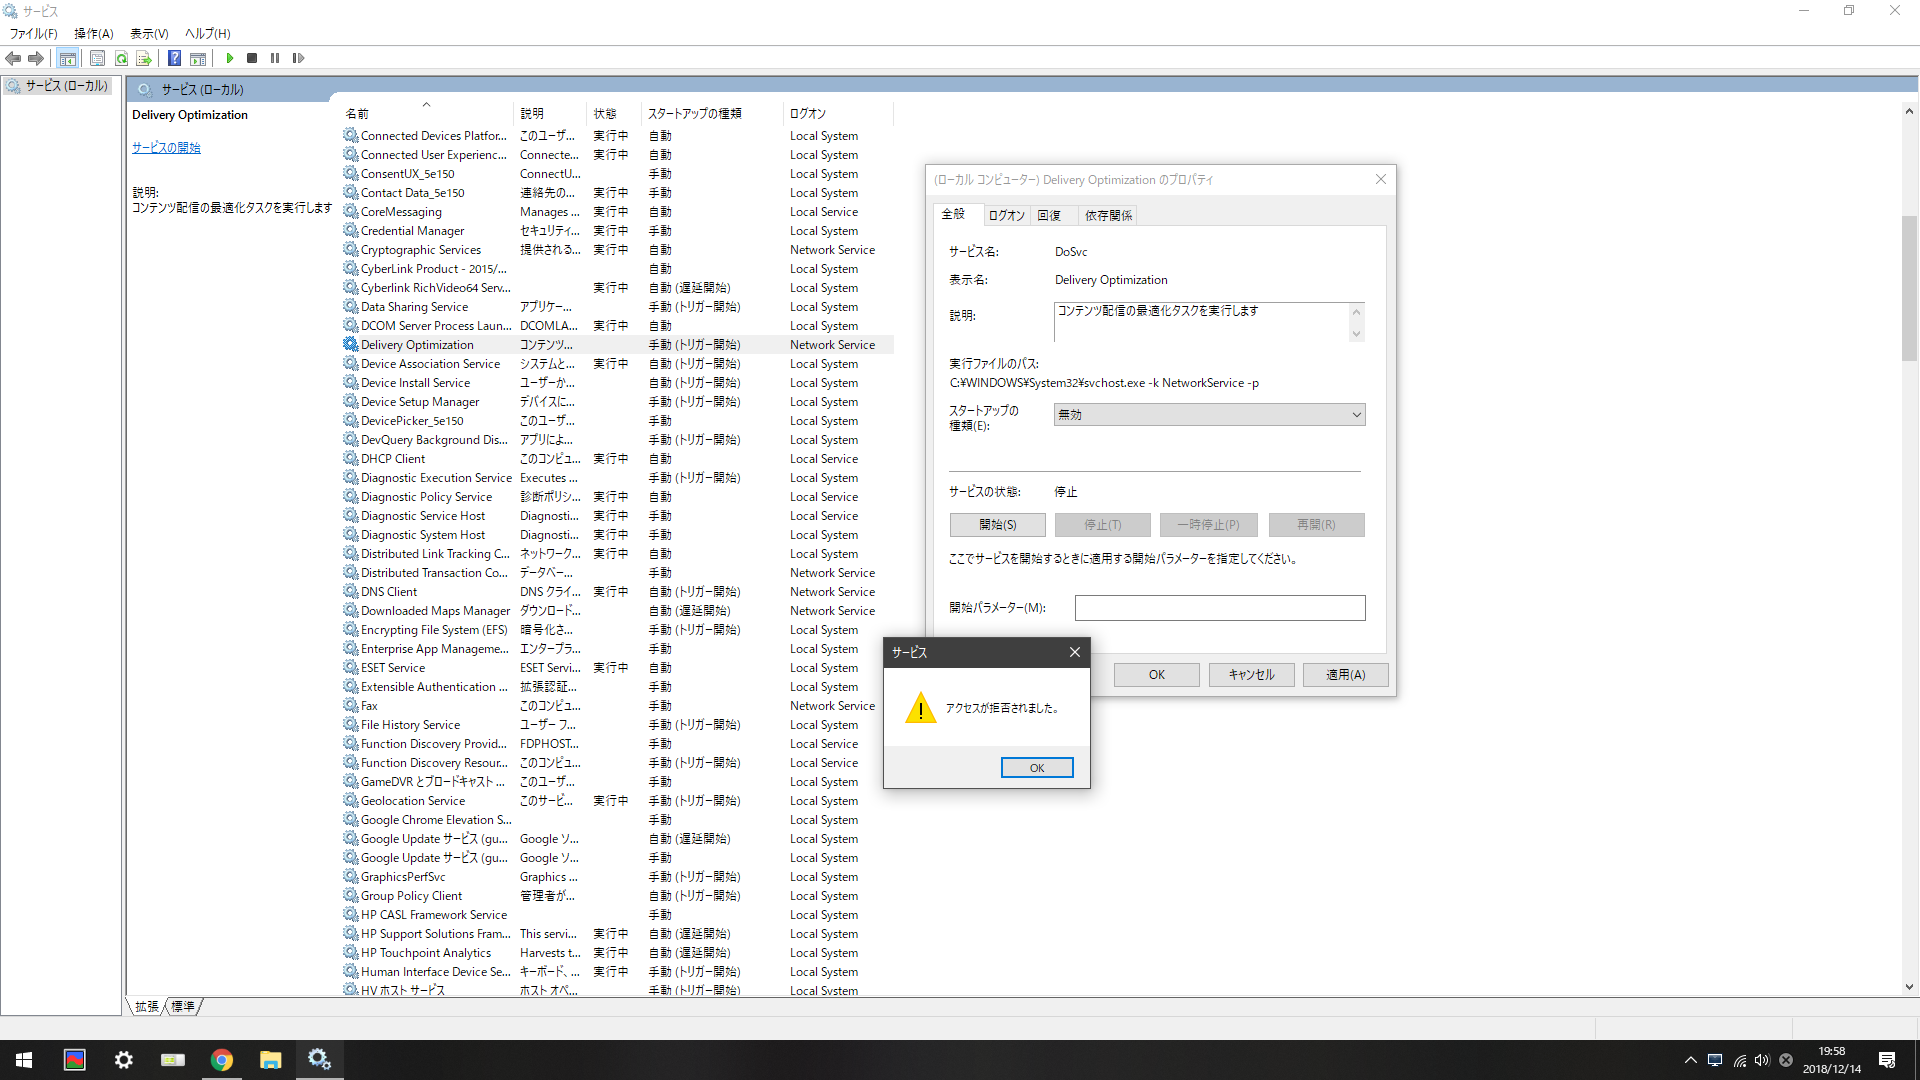The height and width of the screenshot is (1080, 1920).
Task: Click the services list vertical scrollbar thumb
Action: [1909, 290]
